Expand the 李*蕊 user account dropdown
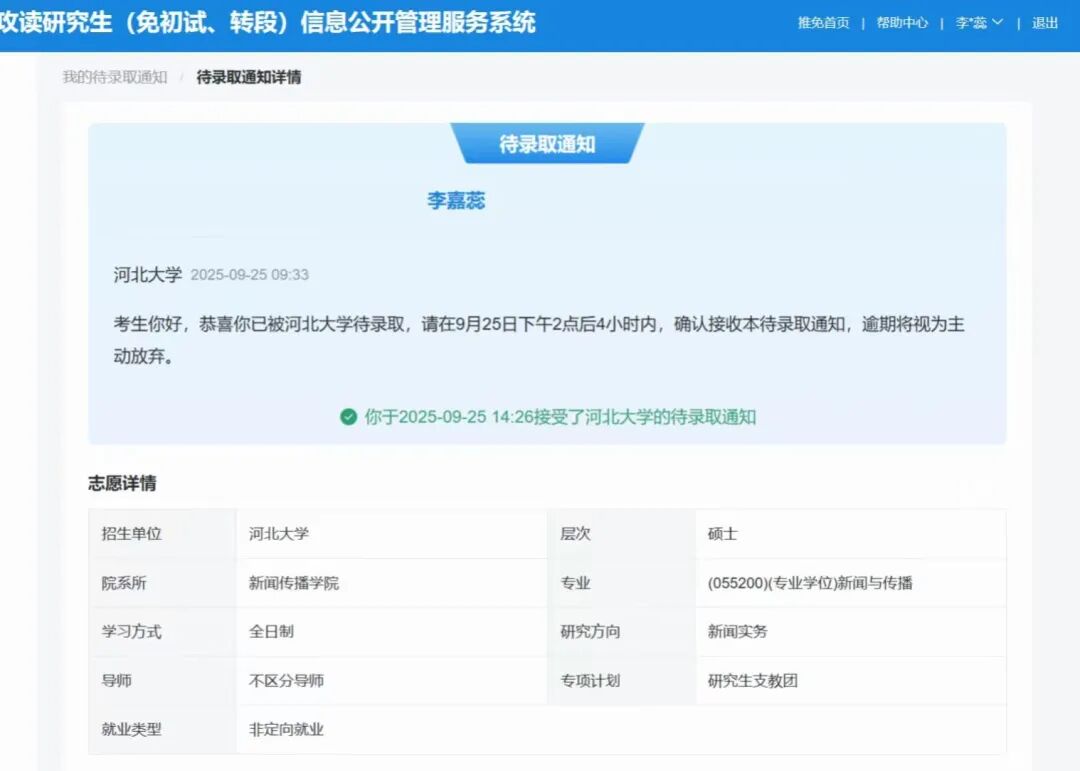Image resolution: width=1080 pixels, height=771 pixels. point(978,23)
